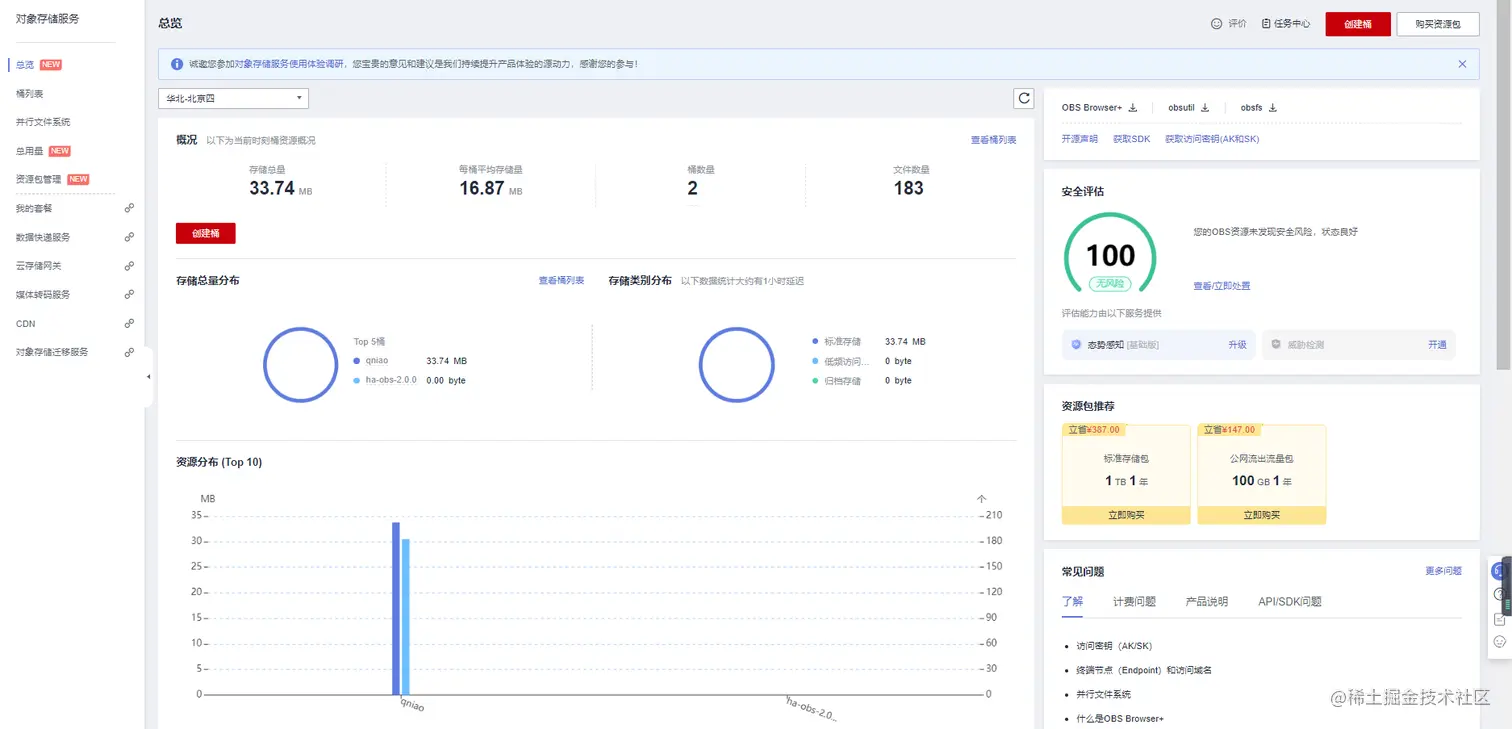
Task: Click the 存储类别分布 donut chart
Action: [x=737, y=365]
